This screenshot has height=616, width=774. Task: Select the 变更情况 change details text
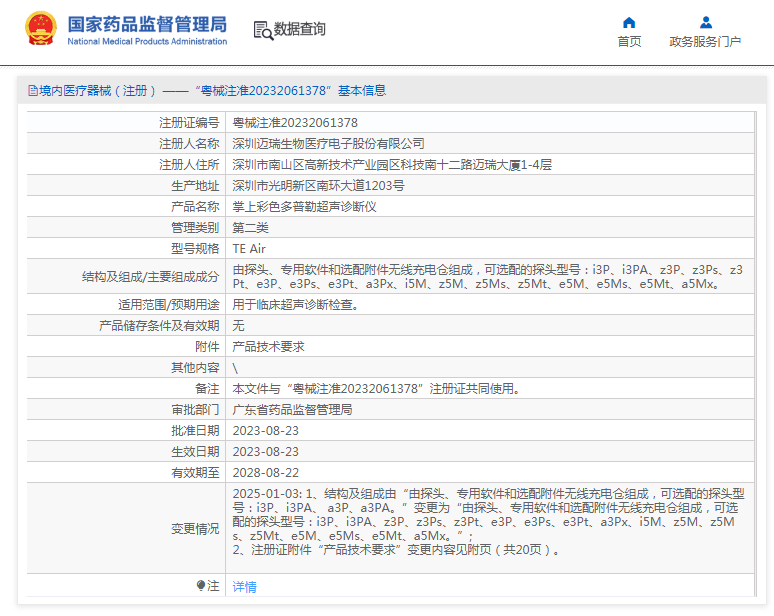click(488, 522)
